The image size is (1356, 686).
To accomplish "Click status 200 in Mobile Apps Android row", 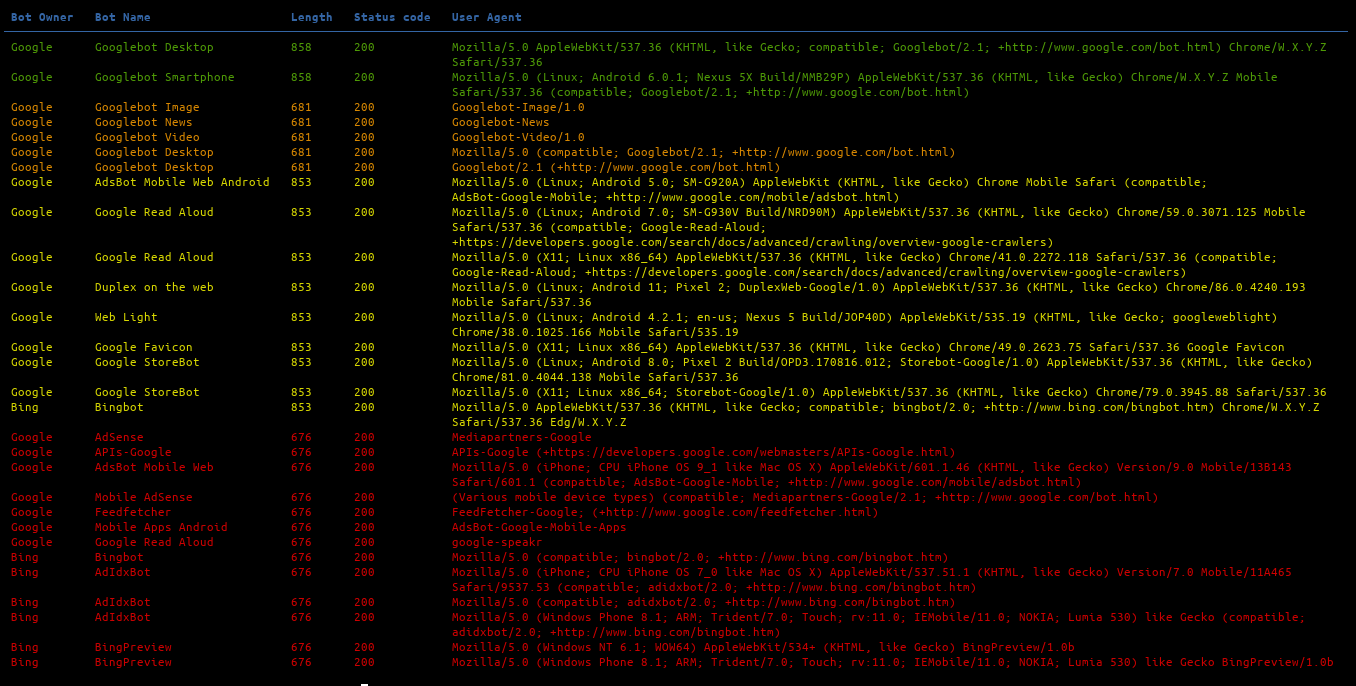I will (364, 527).
